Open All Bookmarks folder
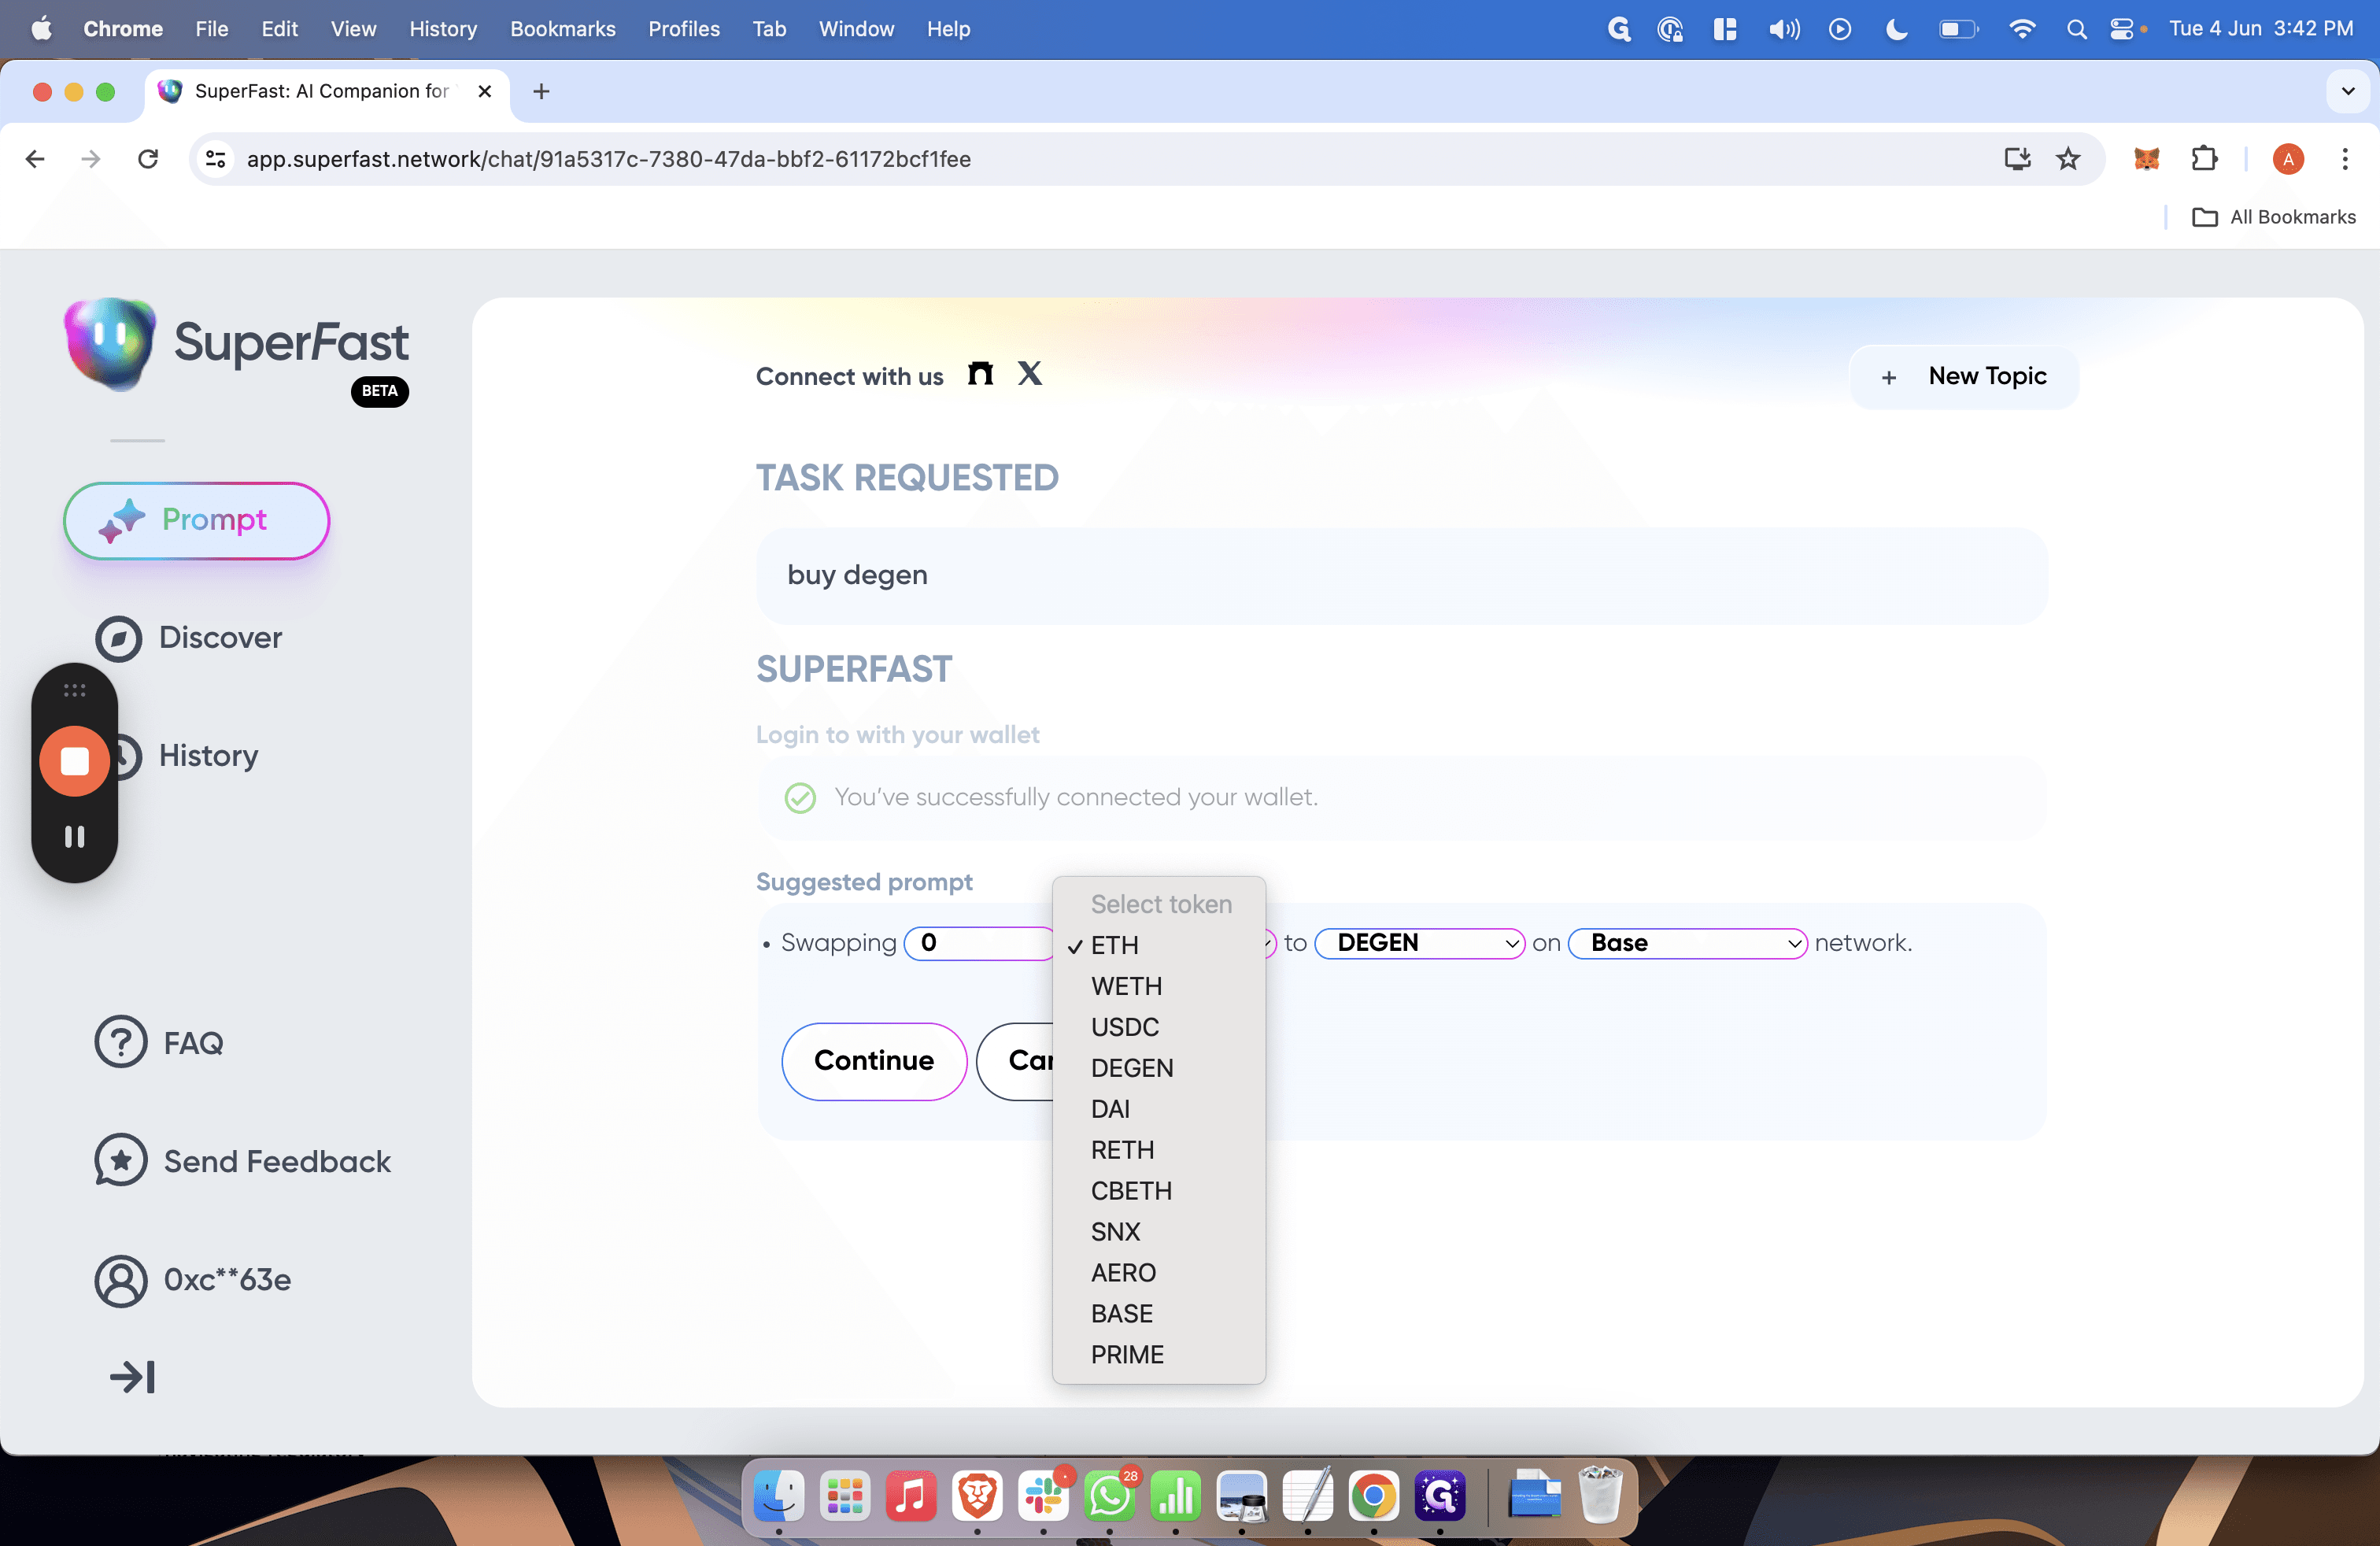Viewport: 2380px width, 1546px height. tap(2273, 217)
